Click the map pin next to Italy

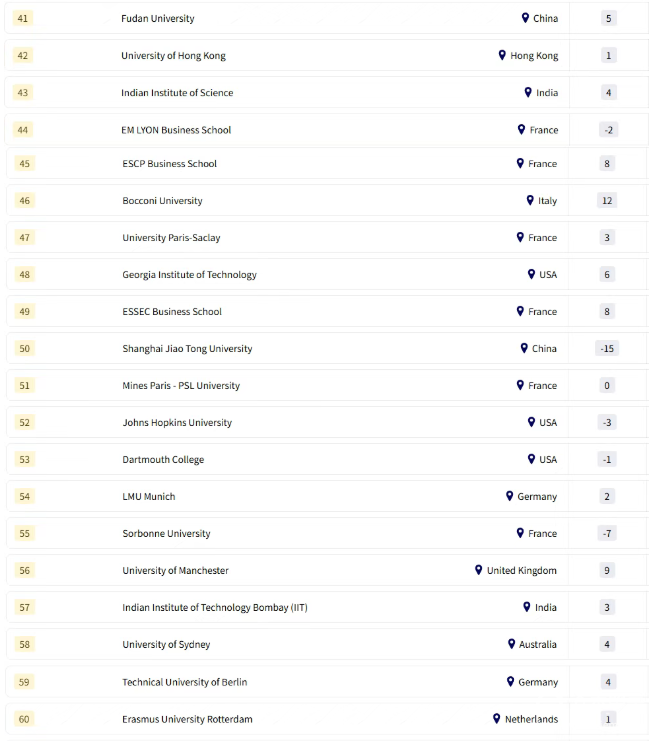[530, 200]
